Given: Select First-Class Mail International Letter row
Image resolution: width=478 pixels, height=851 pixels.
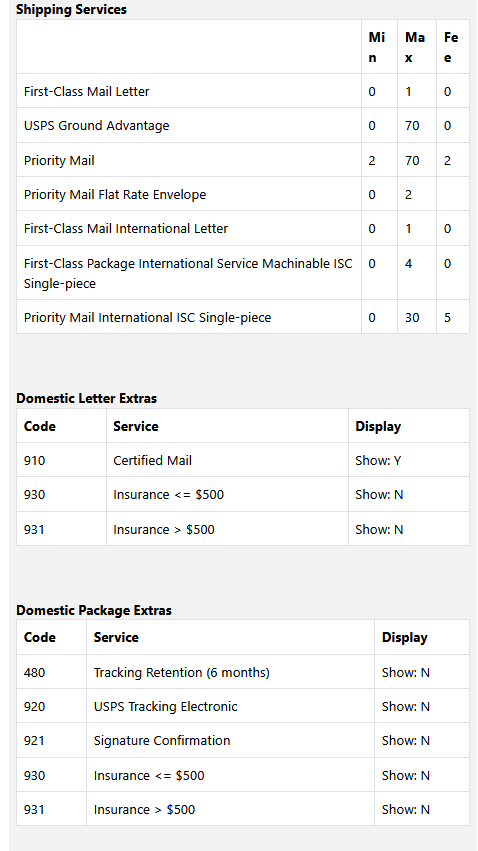Looking at the screenshot, I should tap(243, 228).
